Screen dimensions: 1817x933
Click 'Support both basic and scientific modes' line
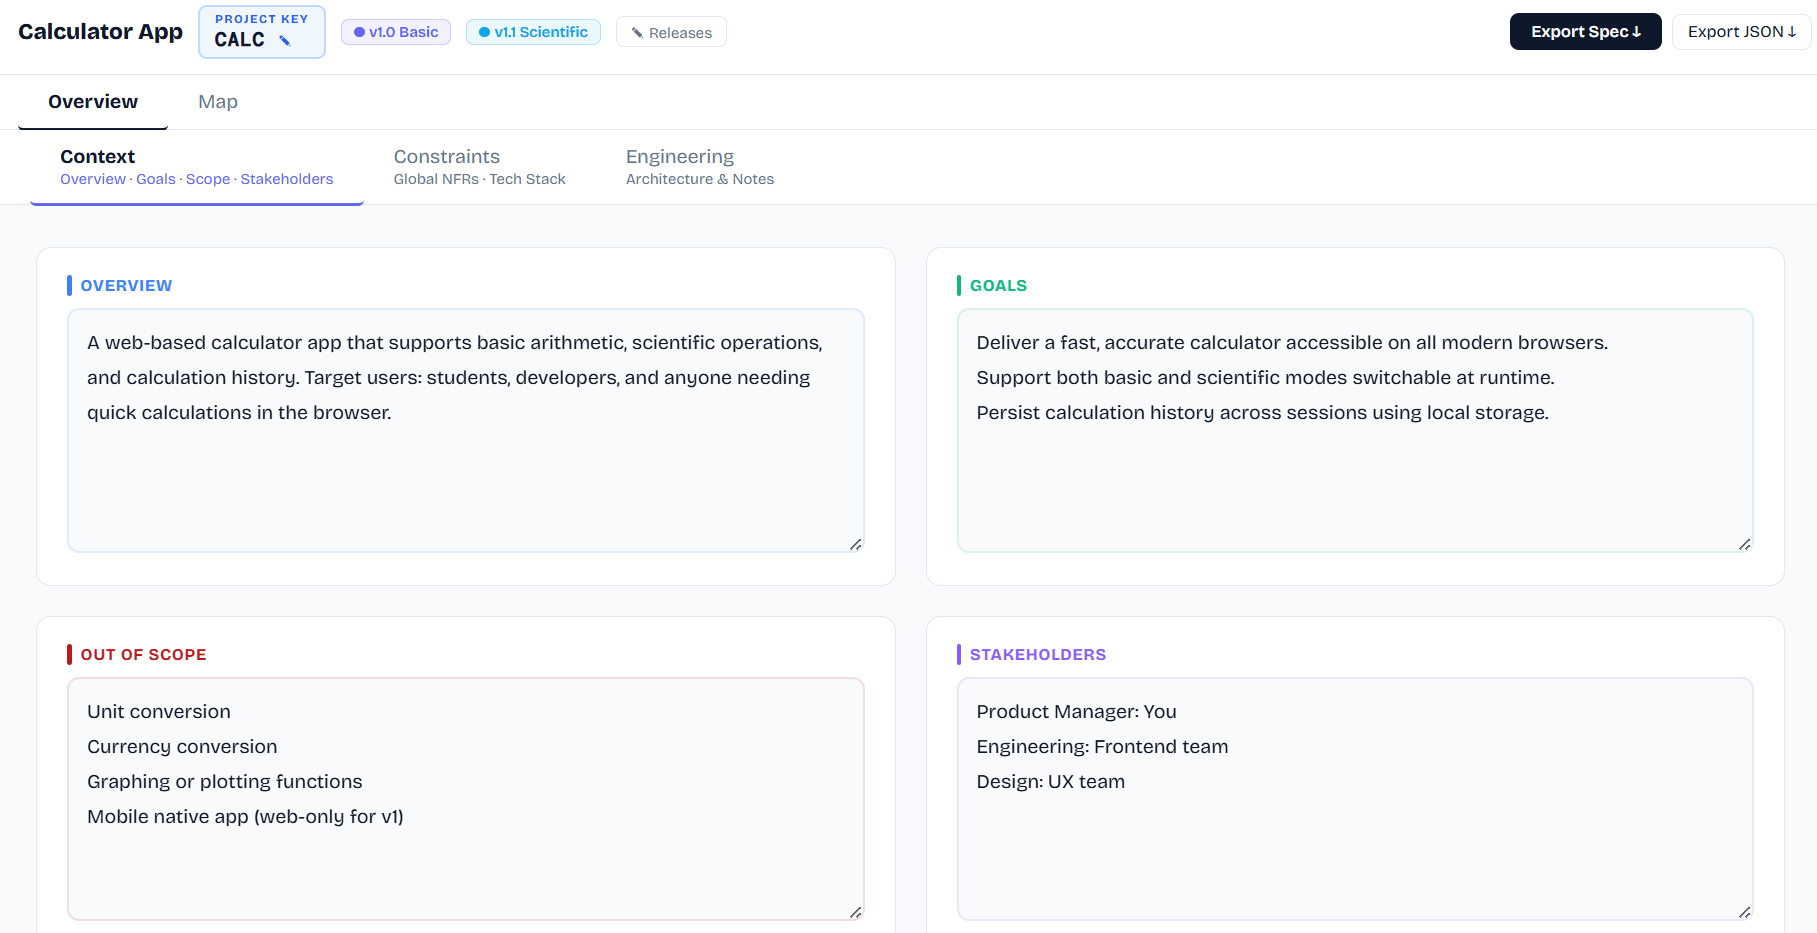(1265, 378)
